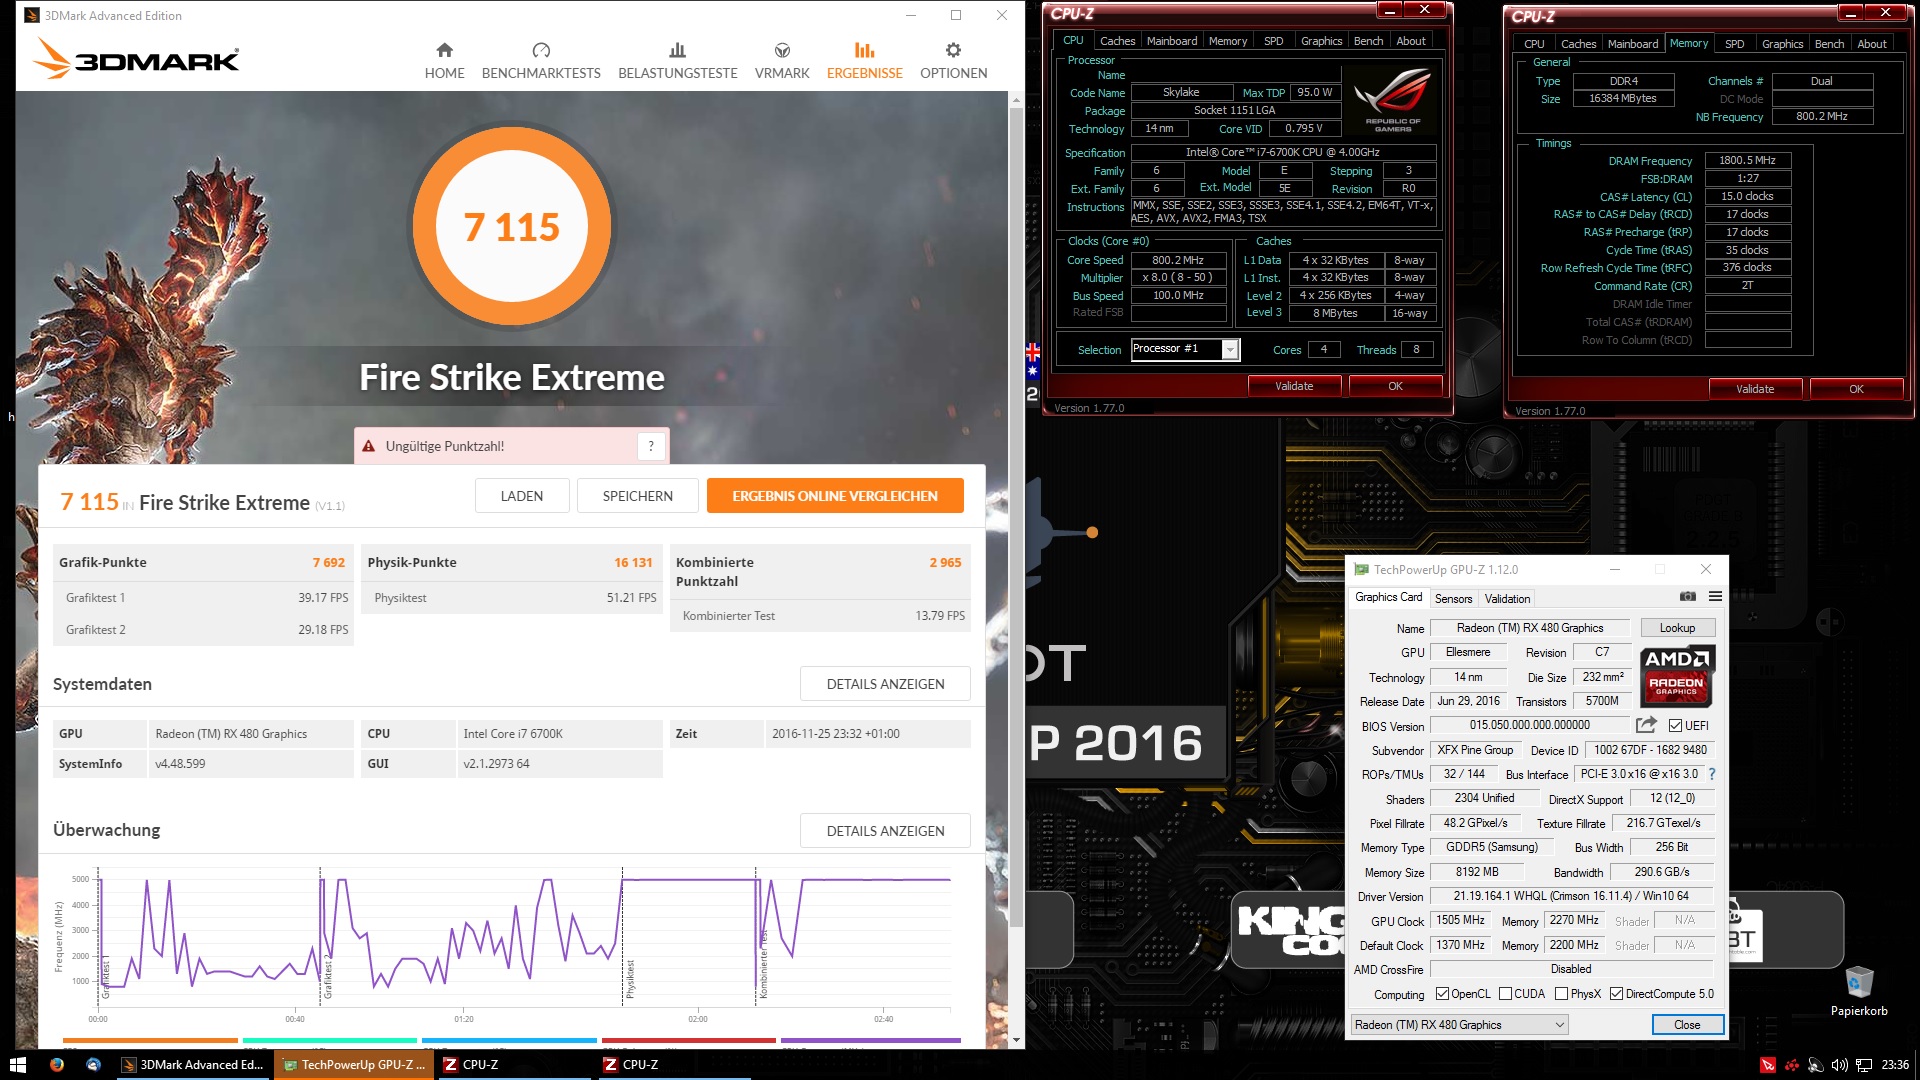
Task: Click the 3DMark logo
Action: coord(136,58)
